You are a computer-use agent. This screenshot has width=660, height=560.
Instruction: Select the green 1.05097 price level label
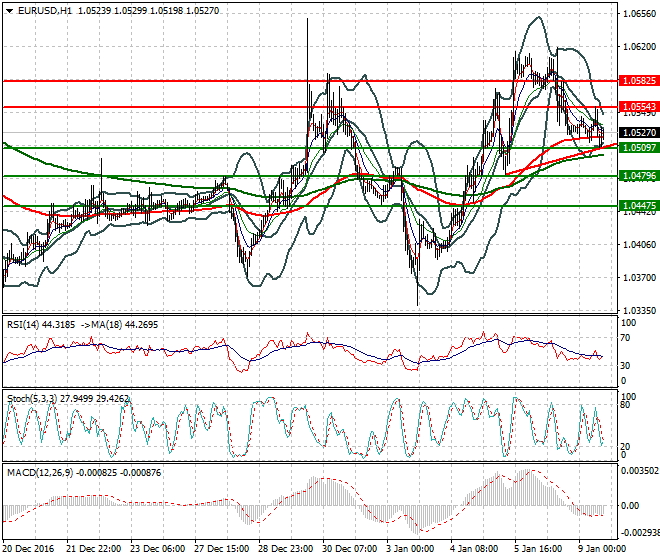(x=639, y=148)
